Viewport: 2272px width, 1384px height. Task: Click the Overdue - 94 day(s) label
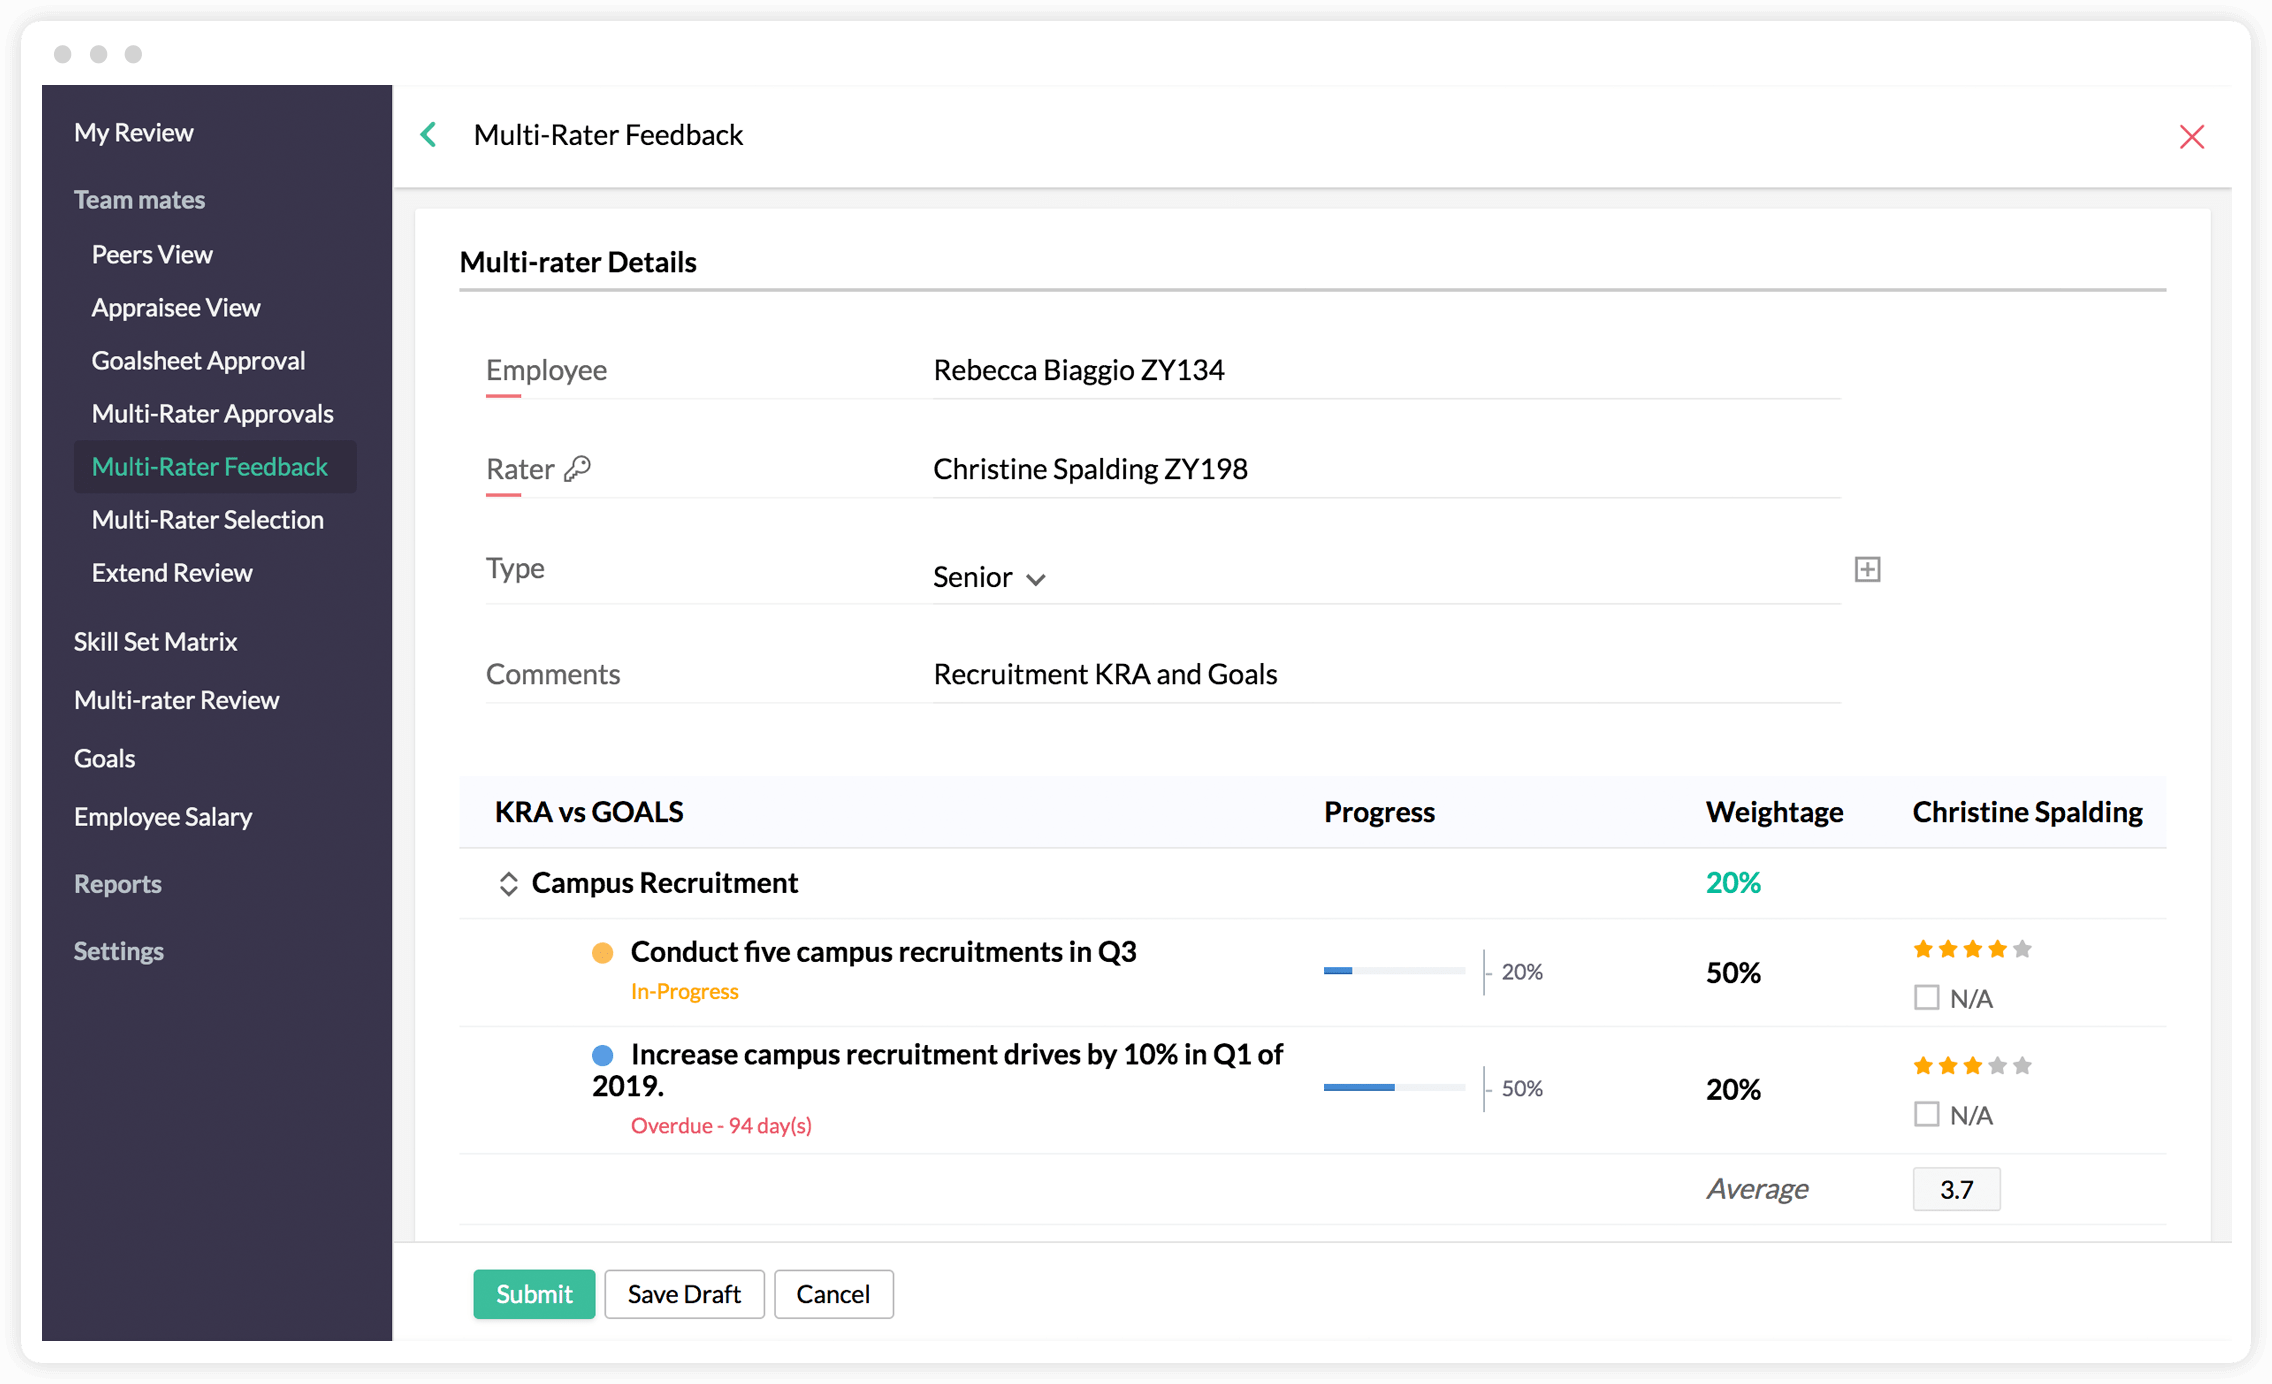tap(721, 1125)
